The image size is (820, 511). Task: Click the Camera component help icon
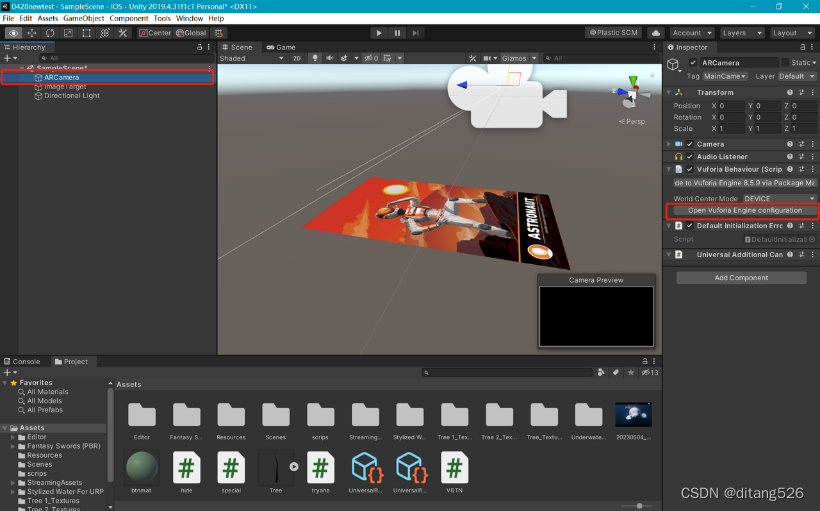tap(790, 144)
